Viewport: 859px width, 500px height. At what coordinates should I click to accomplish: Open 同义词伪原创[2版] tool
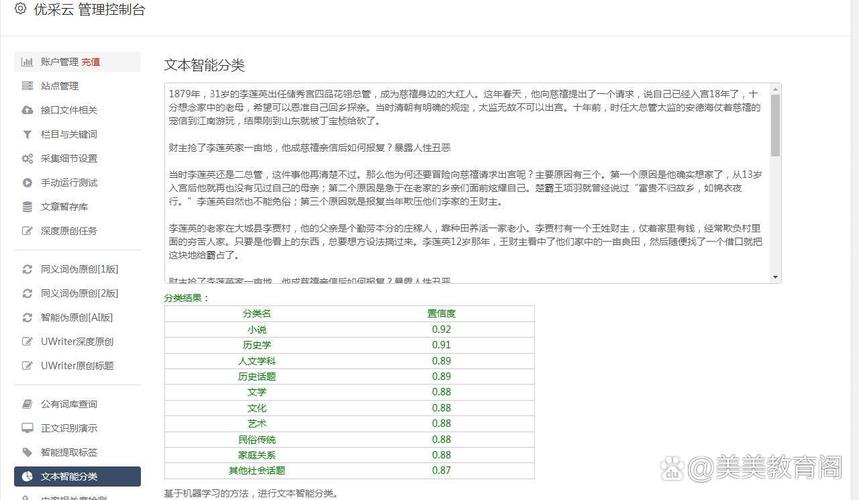click(77, 293)
